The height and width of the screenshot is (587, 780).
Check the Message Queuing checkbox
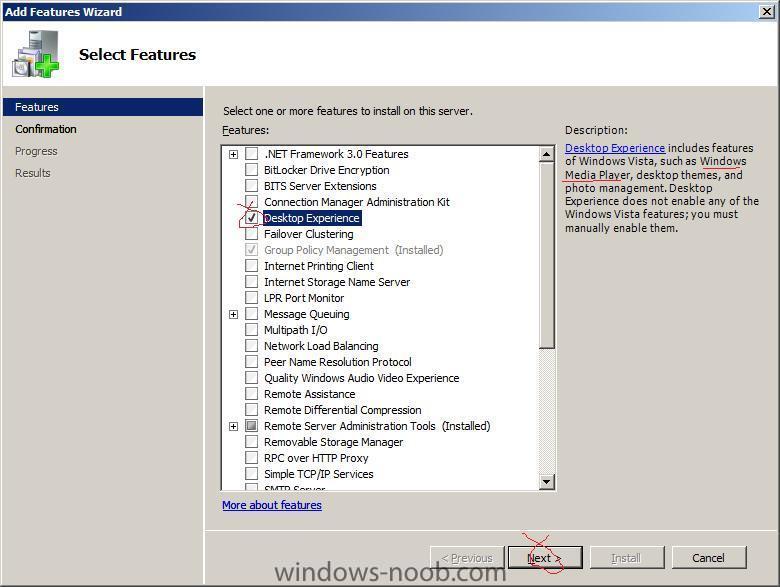point(252,314)
